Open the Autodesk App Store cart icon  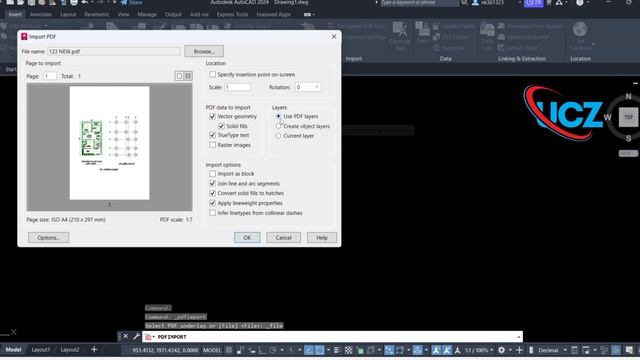tap(549, 2)
